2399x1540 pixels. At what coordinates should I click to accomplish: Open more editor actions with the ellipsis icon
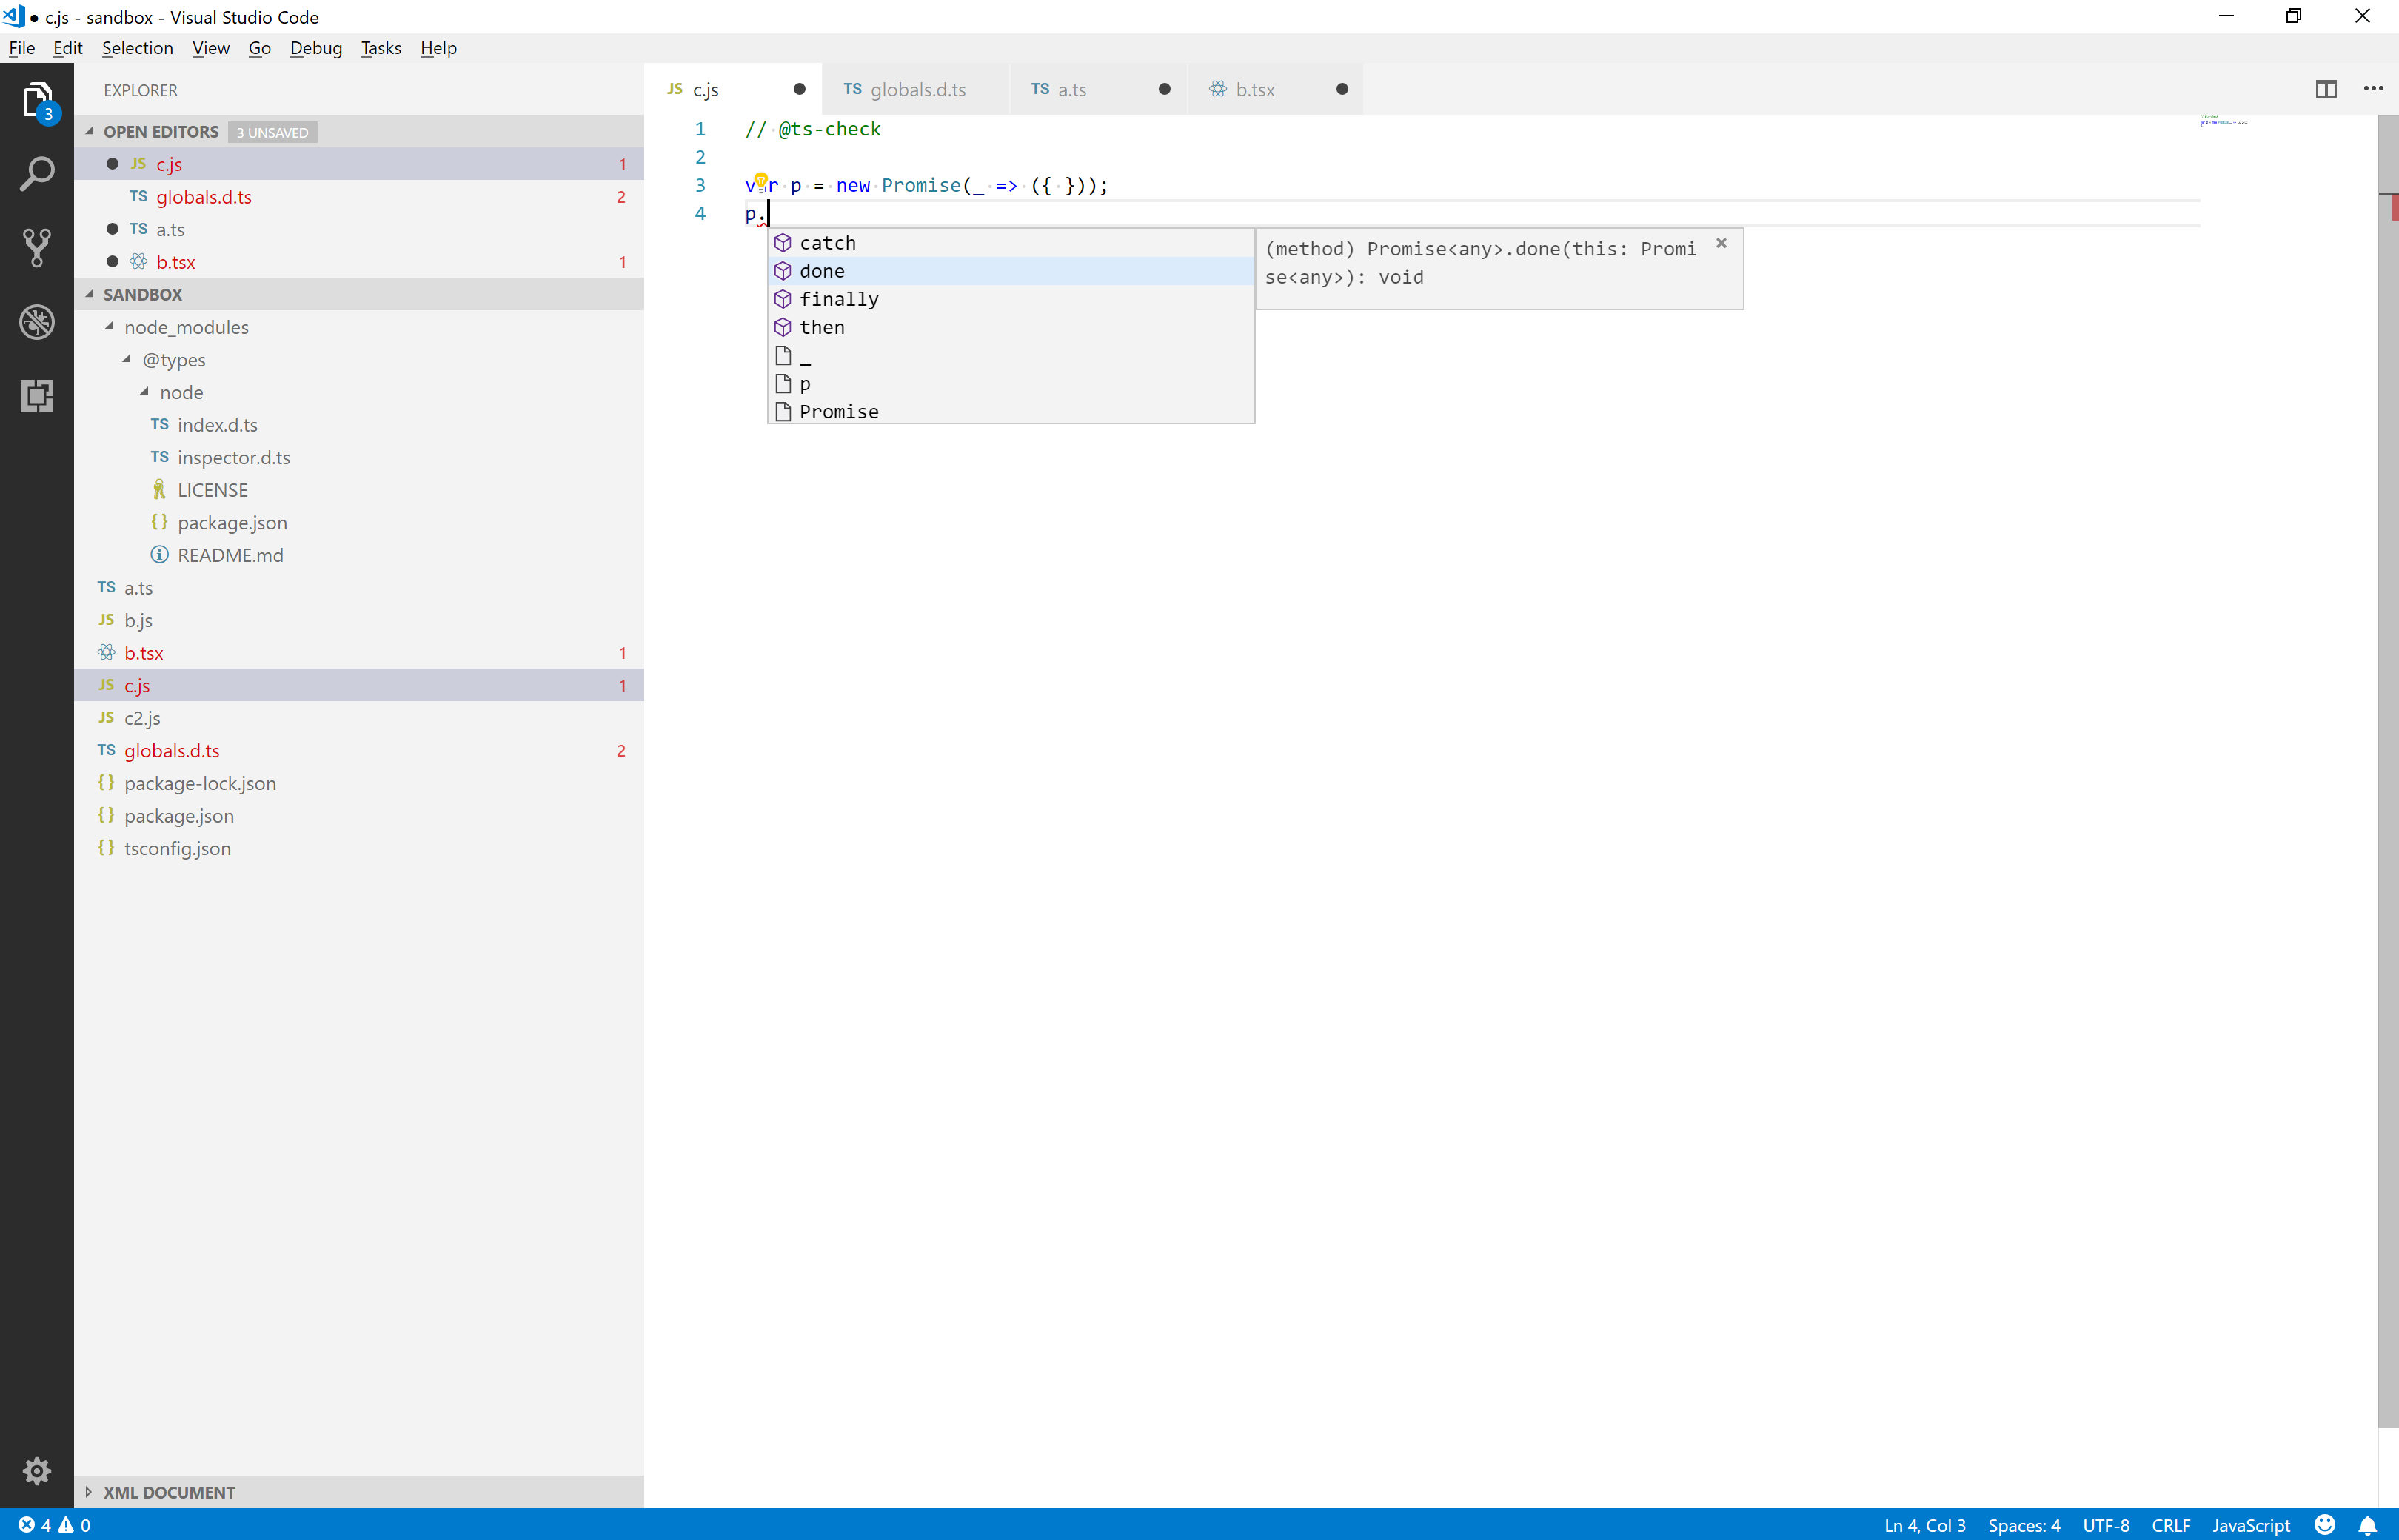[x=2373, y=89]
